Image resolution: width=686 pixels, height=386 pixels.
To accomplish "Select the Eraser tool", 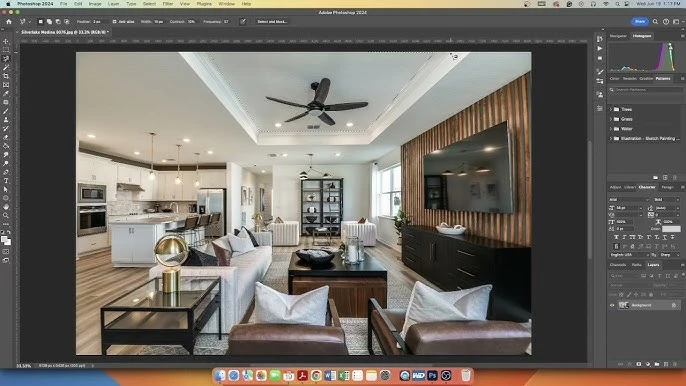I will tap(6, 137).
